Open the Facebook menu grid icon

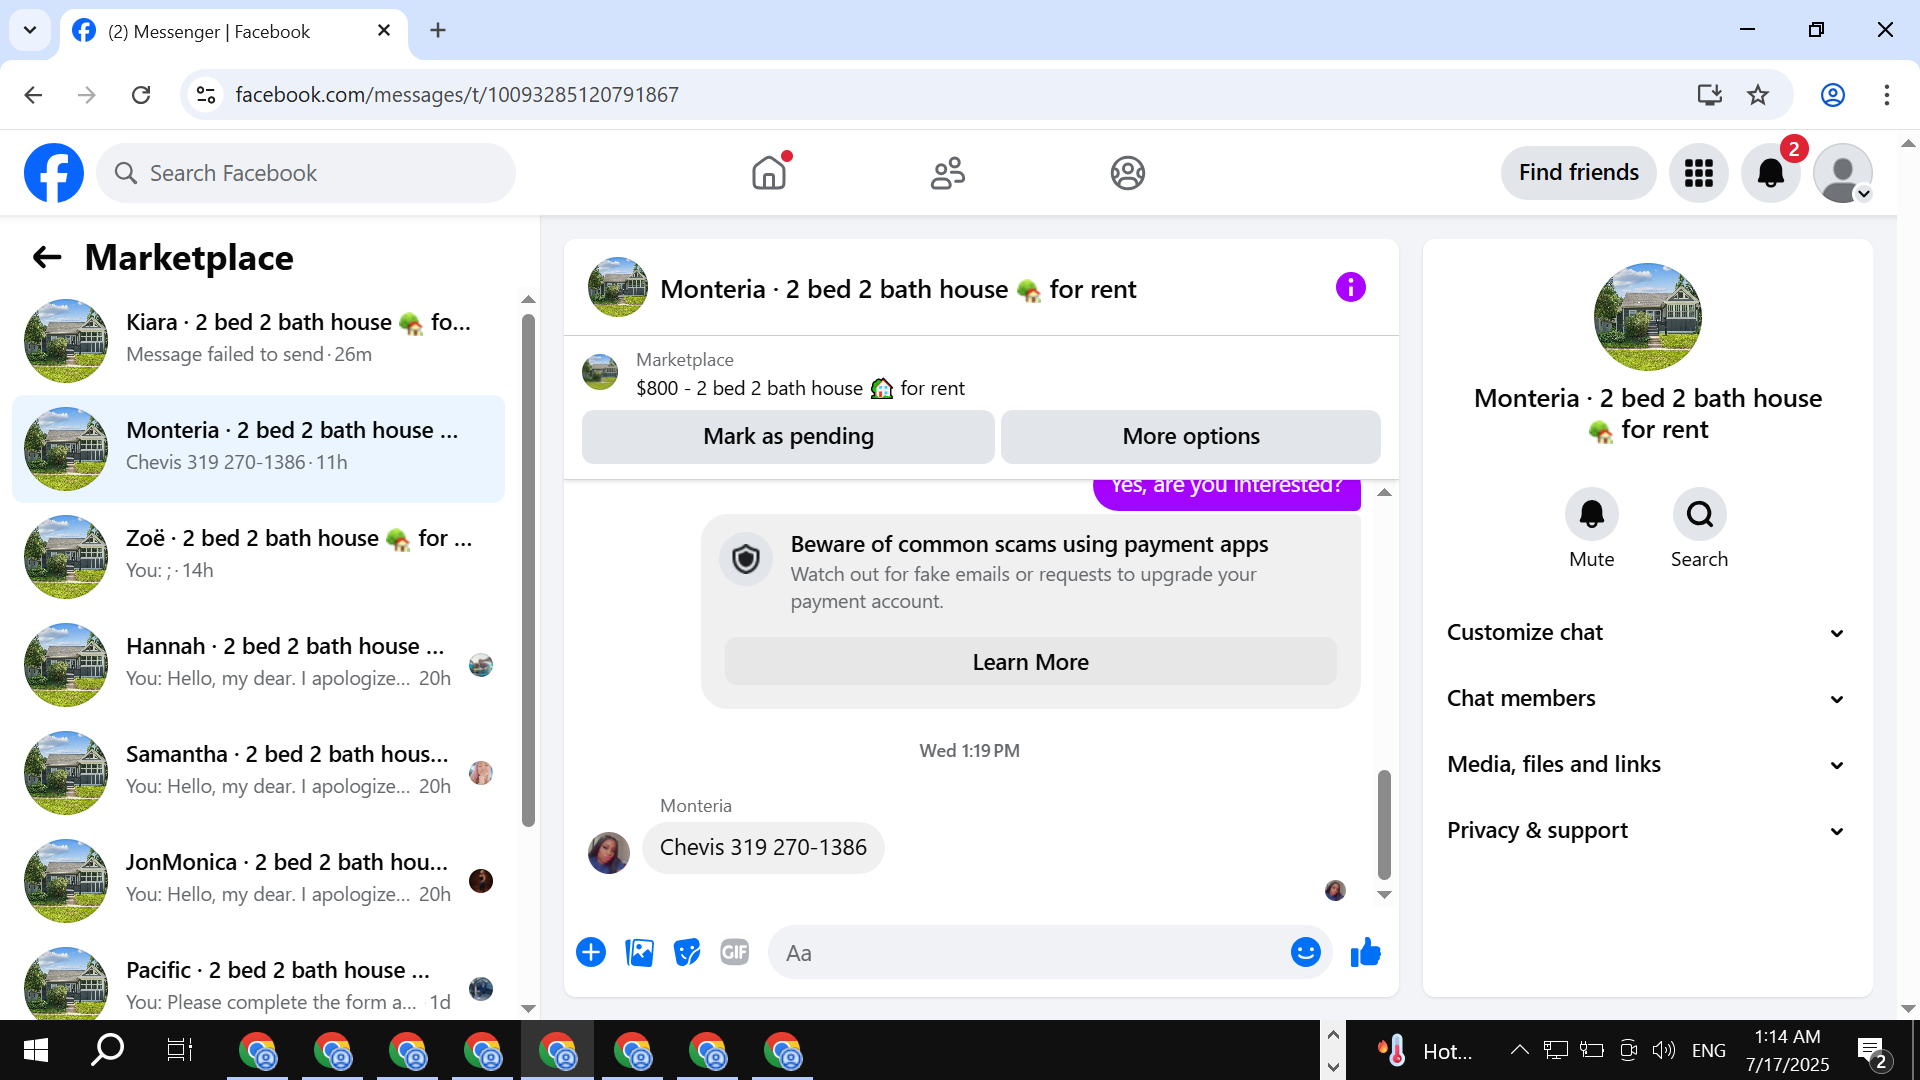[x=1698, y=173]
